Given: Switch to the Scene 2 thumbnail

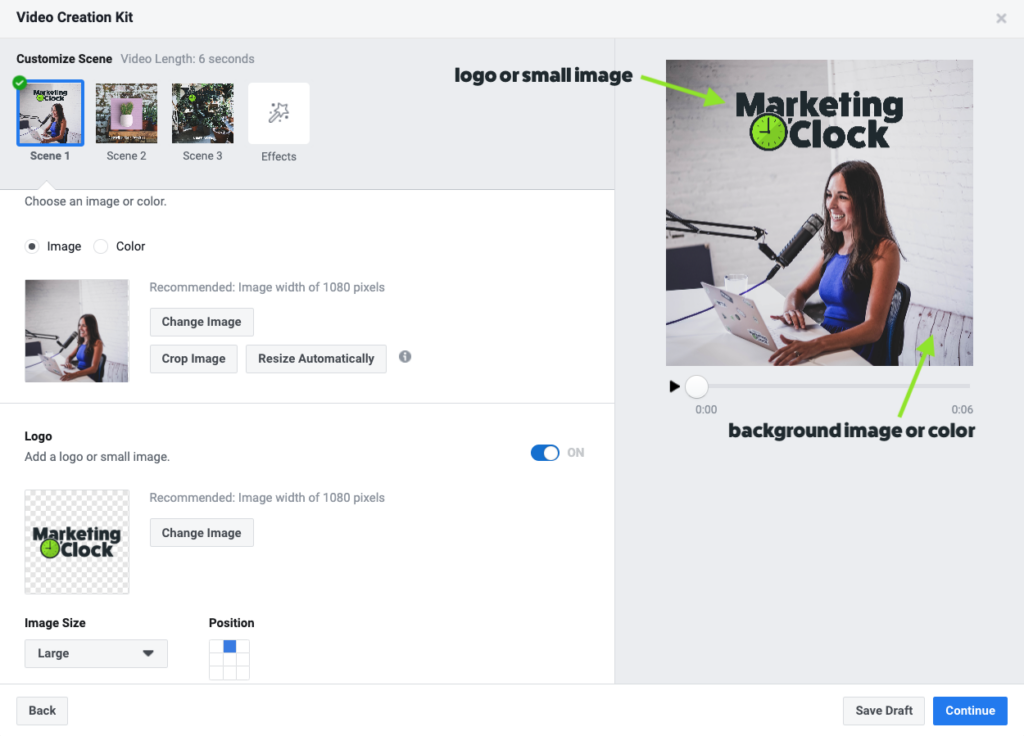Looking at the screenshot, I should (x=127, y=113).
